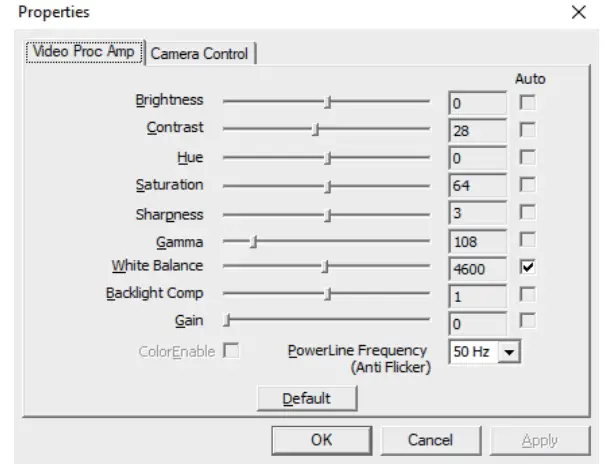607x464 pixels.
Task: Click the Sharpness slider handle
Action: [x=328, y=214]
